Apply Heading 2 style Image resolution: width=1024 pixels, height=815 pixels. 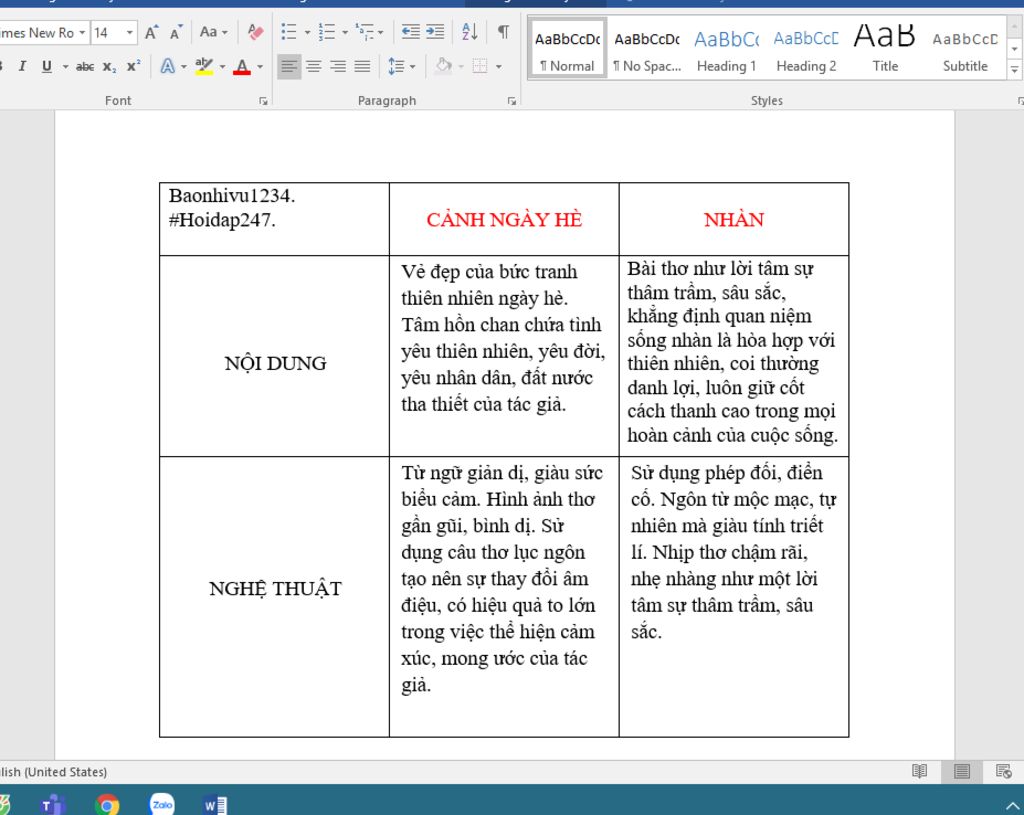click(806, 49)
